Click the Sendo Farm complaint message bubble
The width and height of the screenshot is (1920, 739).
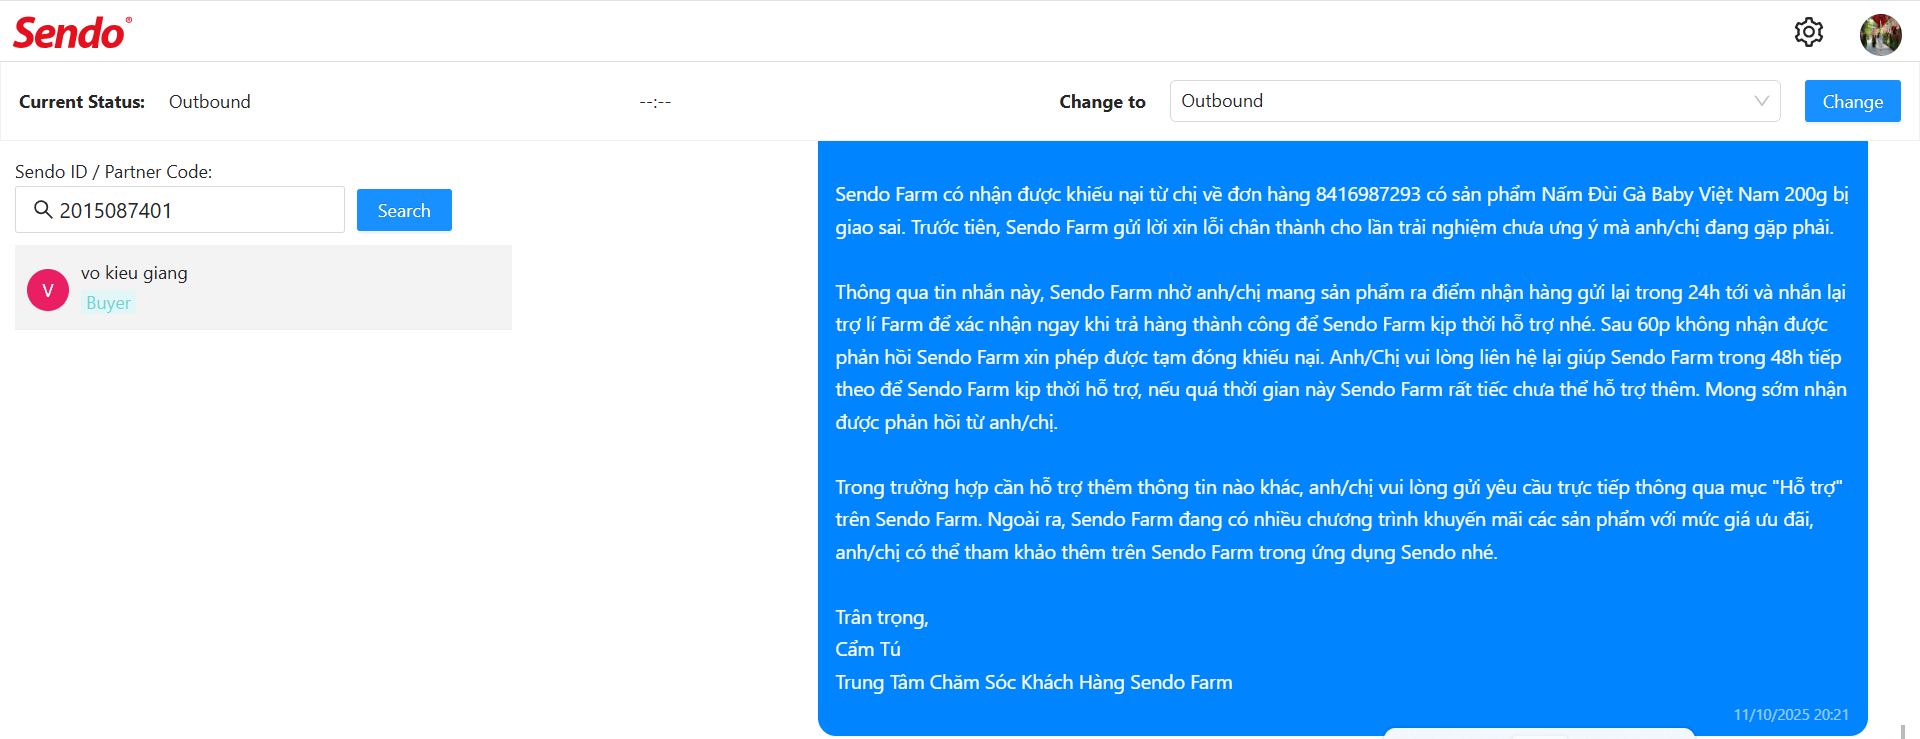tap(1342, 438)
